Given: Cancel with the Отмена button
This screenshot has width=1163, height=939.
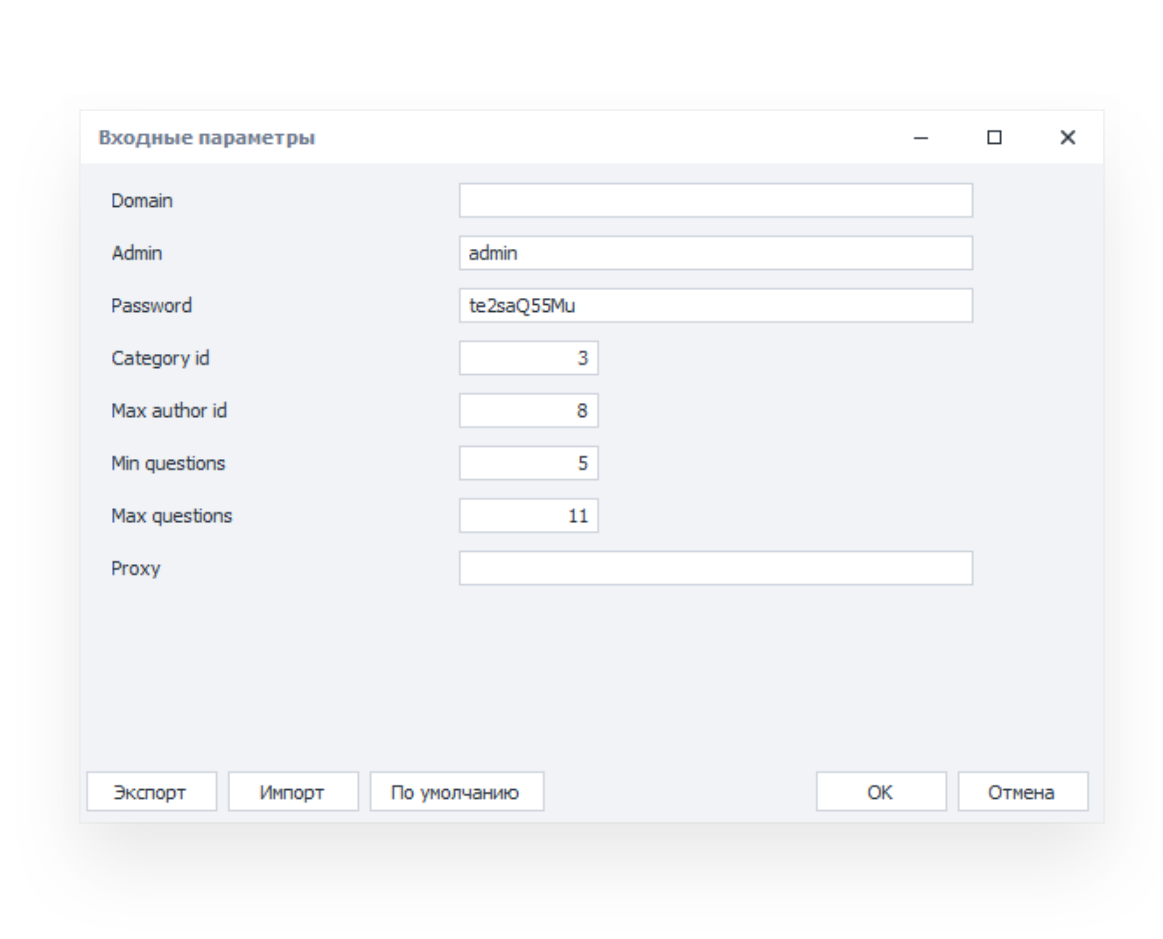Looking at the screenshot, I should (1022, 791).
